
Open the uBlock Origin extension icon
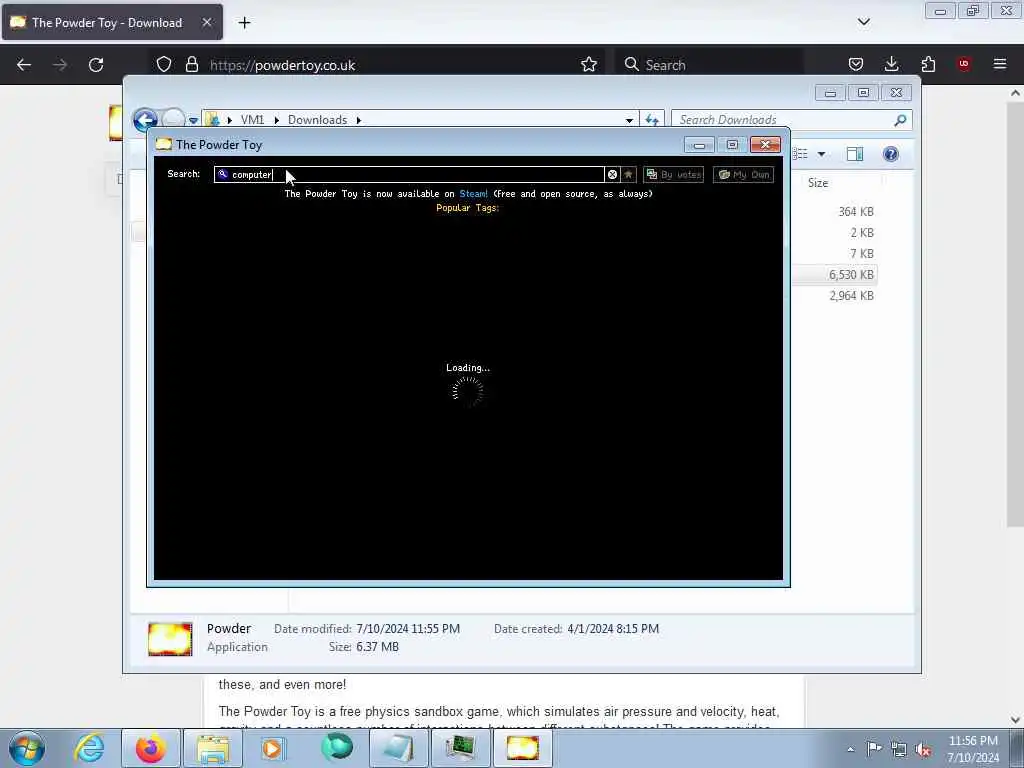tap(964, 64)
